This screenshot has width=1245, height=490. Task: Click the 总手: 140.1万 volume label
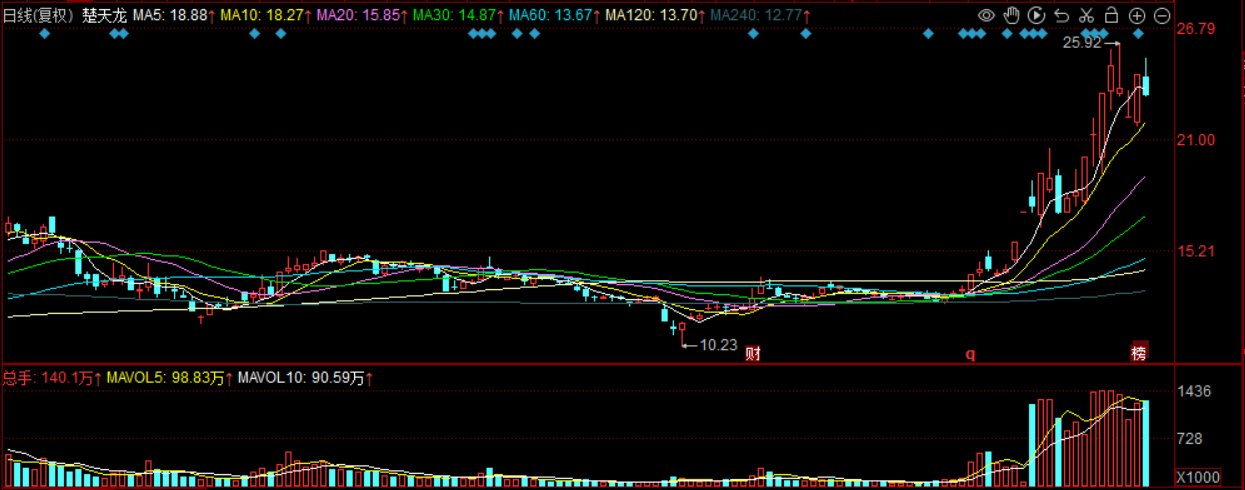pyautogui.click(x=50, y=378)
